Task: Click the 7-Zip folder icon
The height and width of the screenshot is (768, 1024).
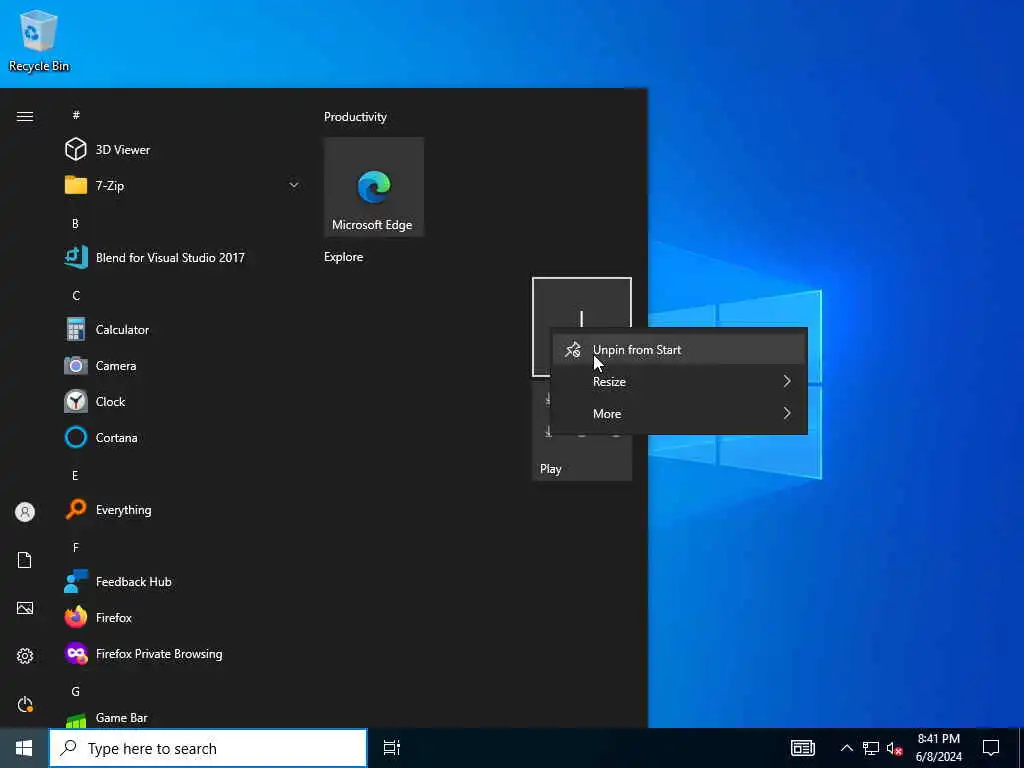Action: (x=76, y=185)
